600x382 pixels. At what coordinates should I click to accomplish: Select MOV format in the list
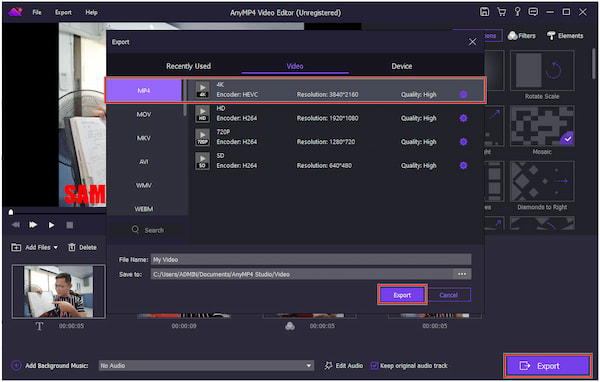click(144, 114)
